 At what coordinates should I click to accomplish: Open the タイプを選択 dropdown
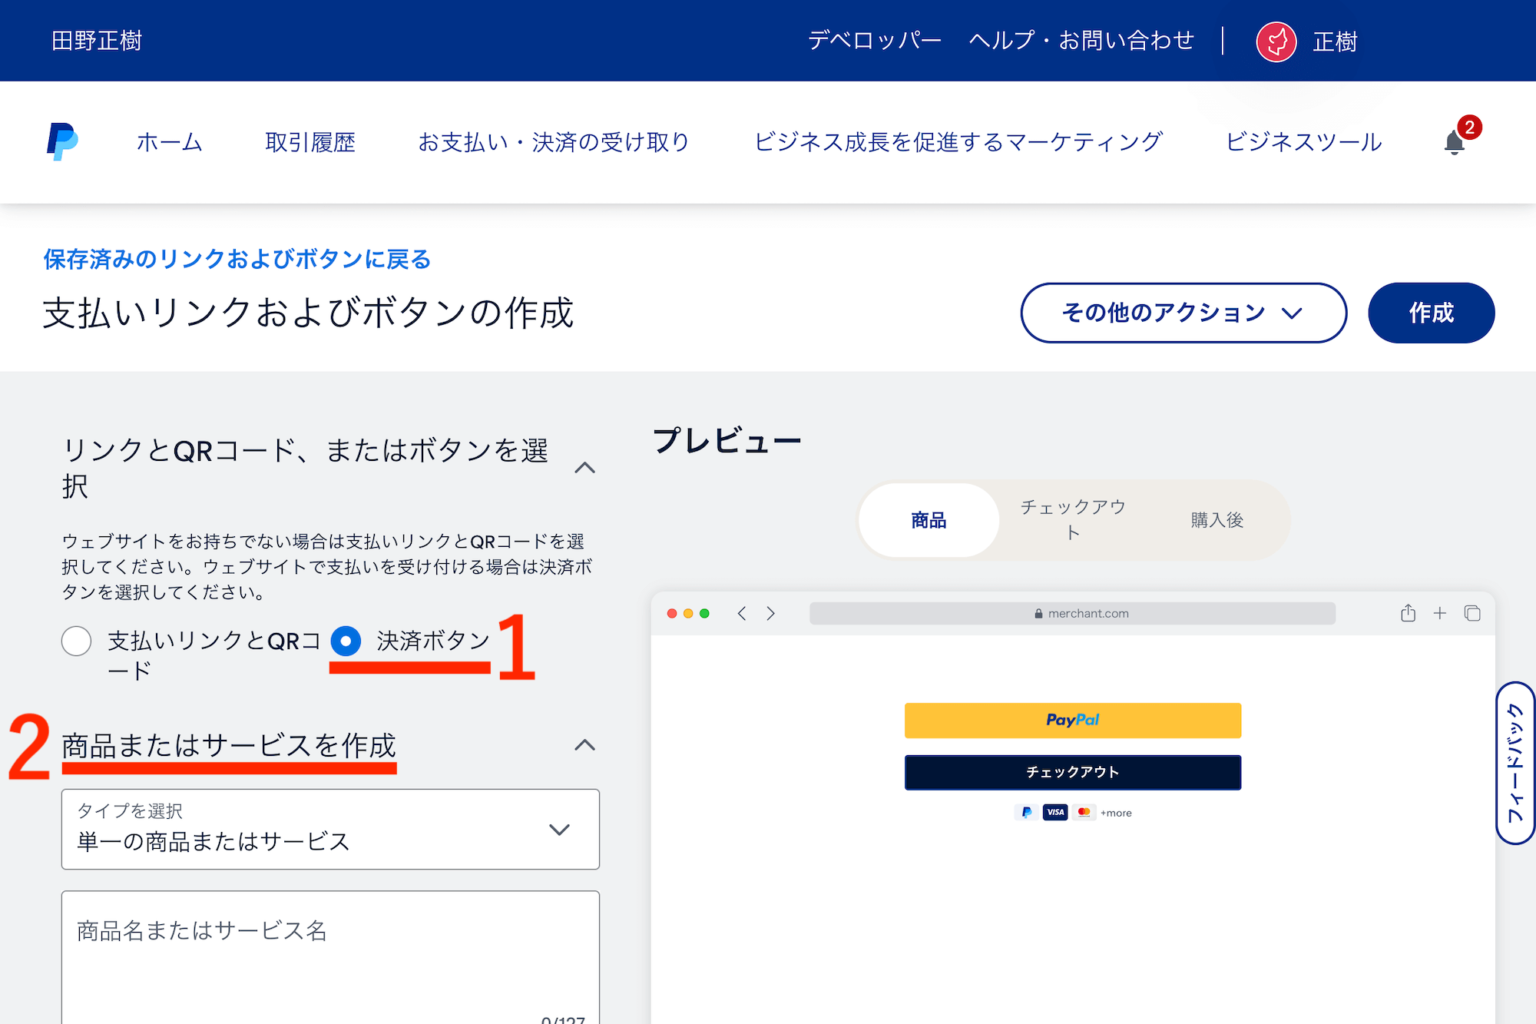330,829
